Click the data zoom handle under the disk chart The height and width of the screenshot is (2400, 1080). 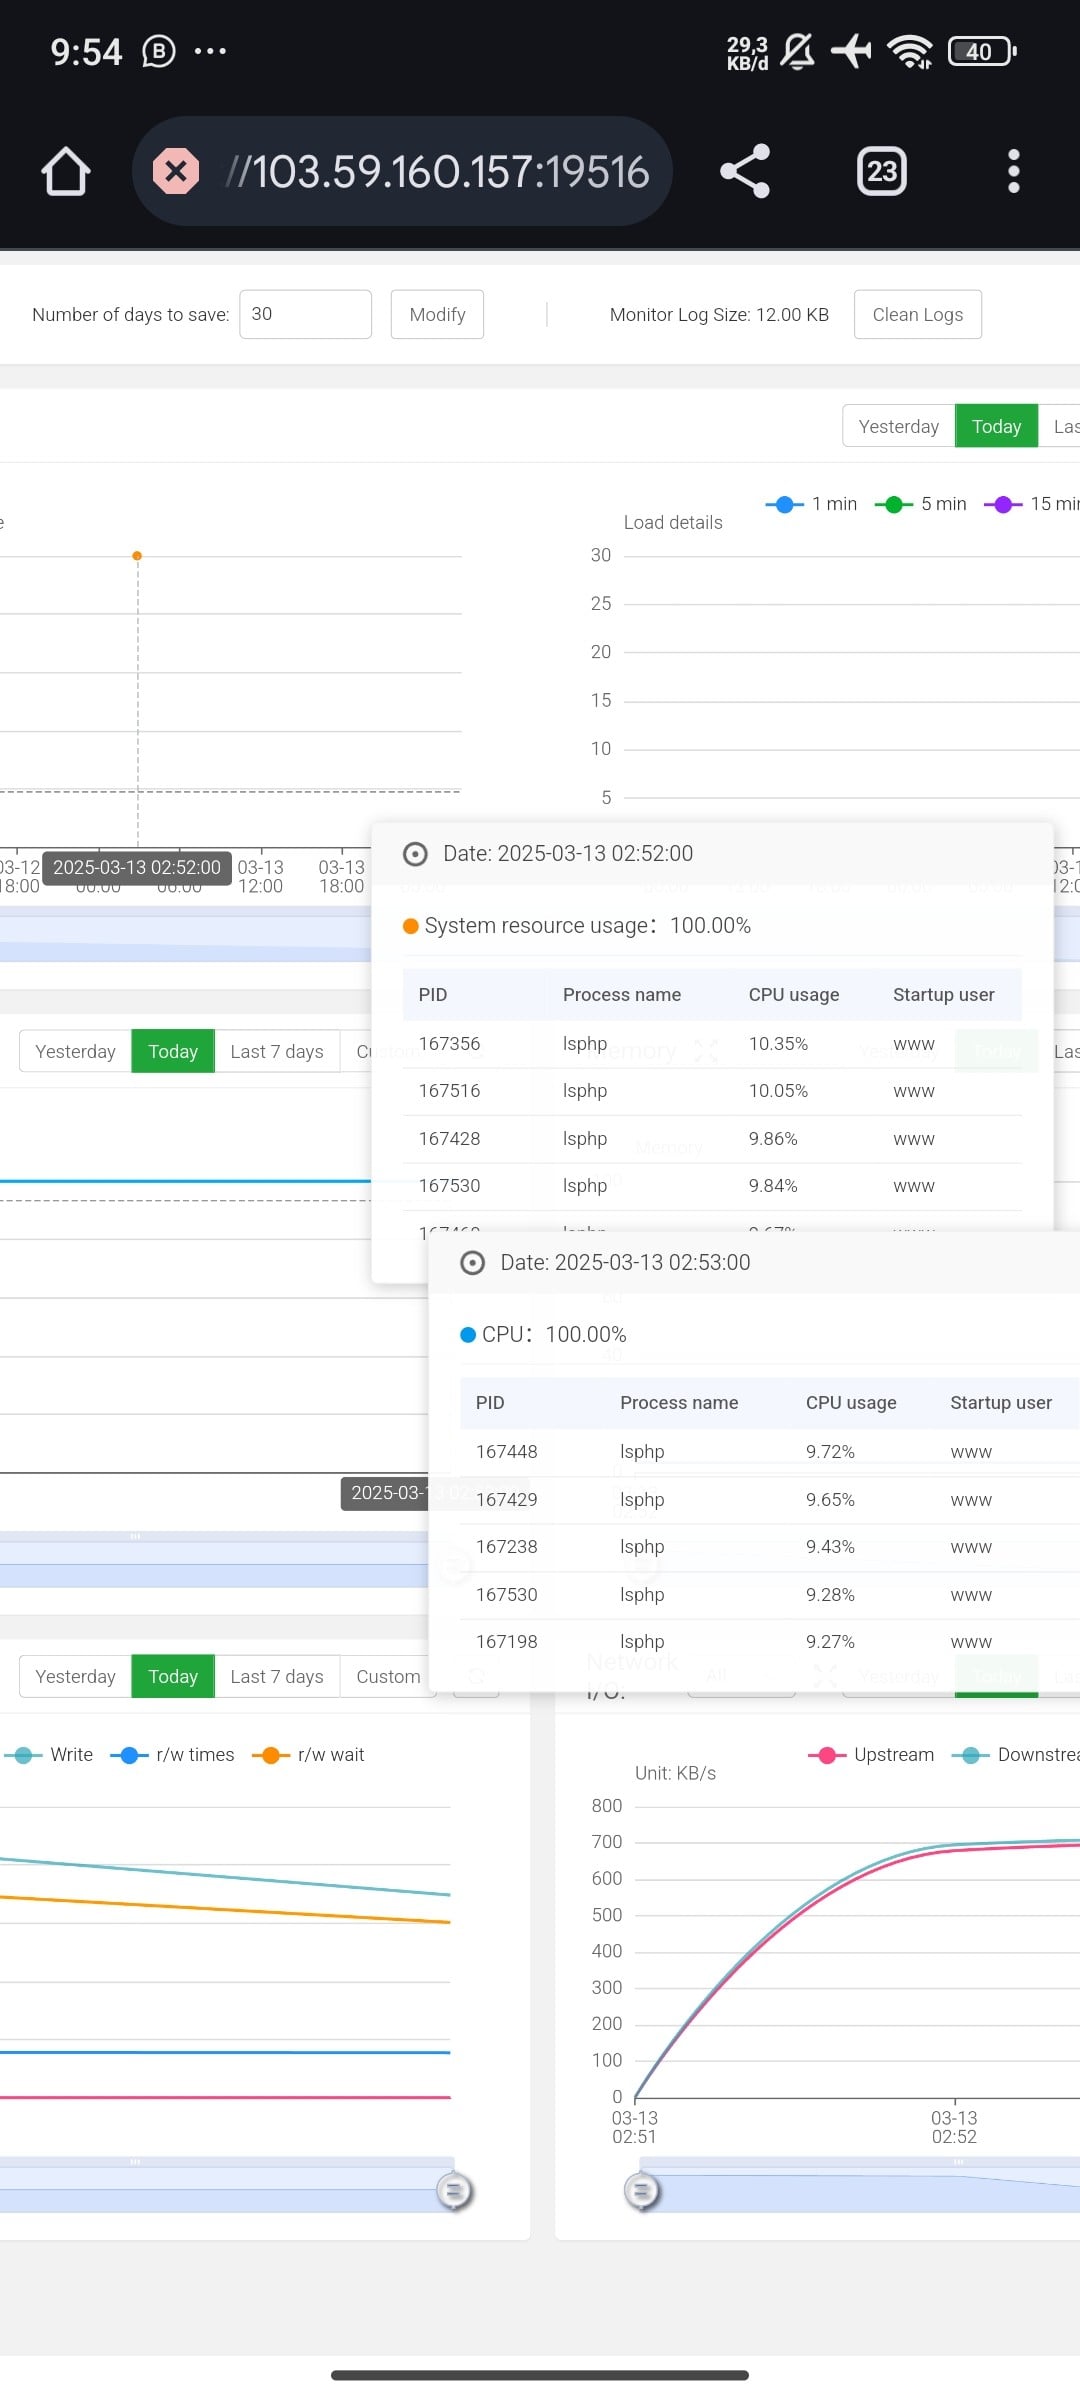click(454, 2191)
